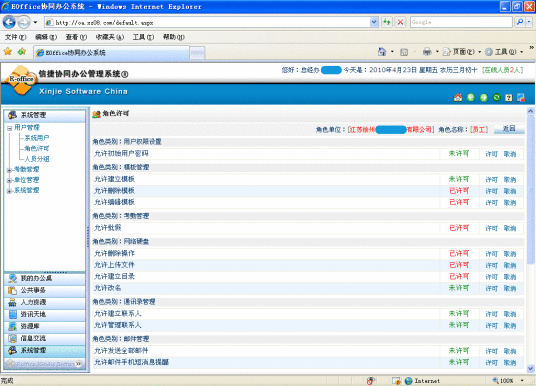This screenshot has width=536, height=386.
Task: Open 系统用户 in the tree
Action: tap(37, 138)
